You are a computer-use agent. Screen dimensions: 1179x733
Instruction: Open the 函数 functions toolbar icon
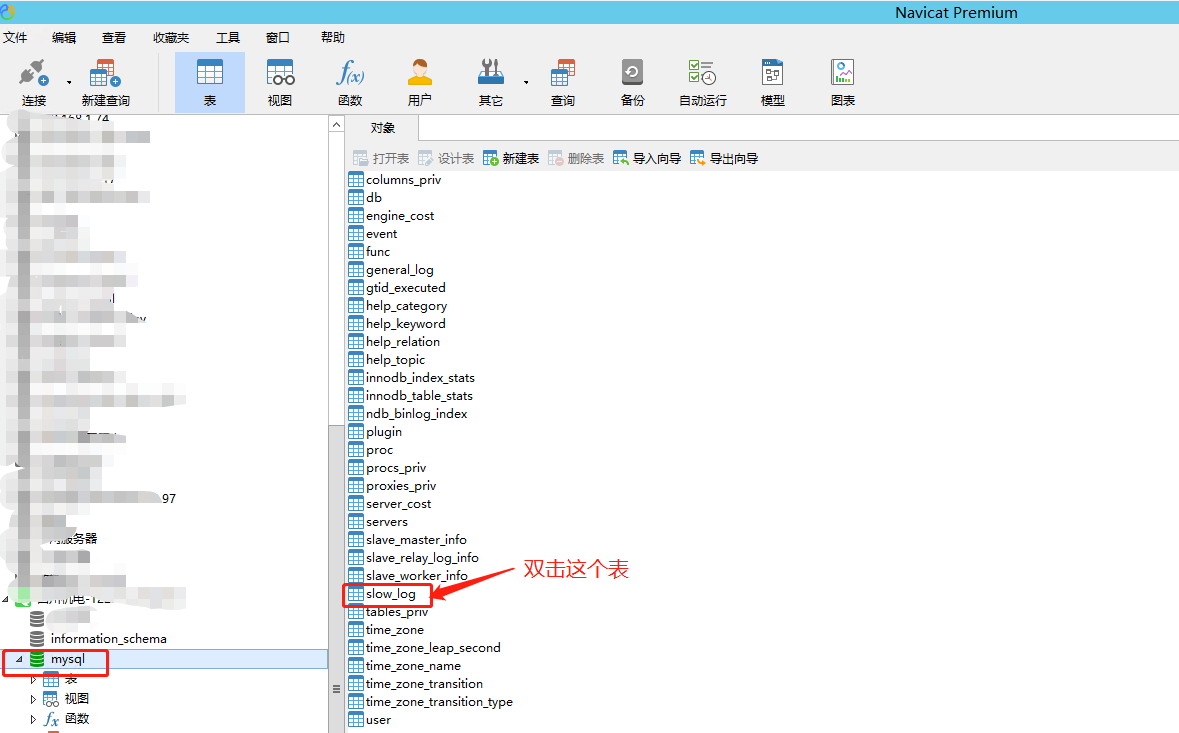pos(350,83)
